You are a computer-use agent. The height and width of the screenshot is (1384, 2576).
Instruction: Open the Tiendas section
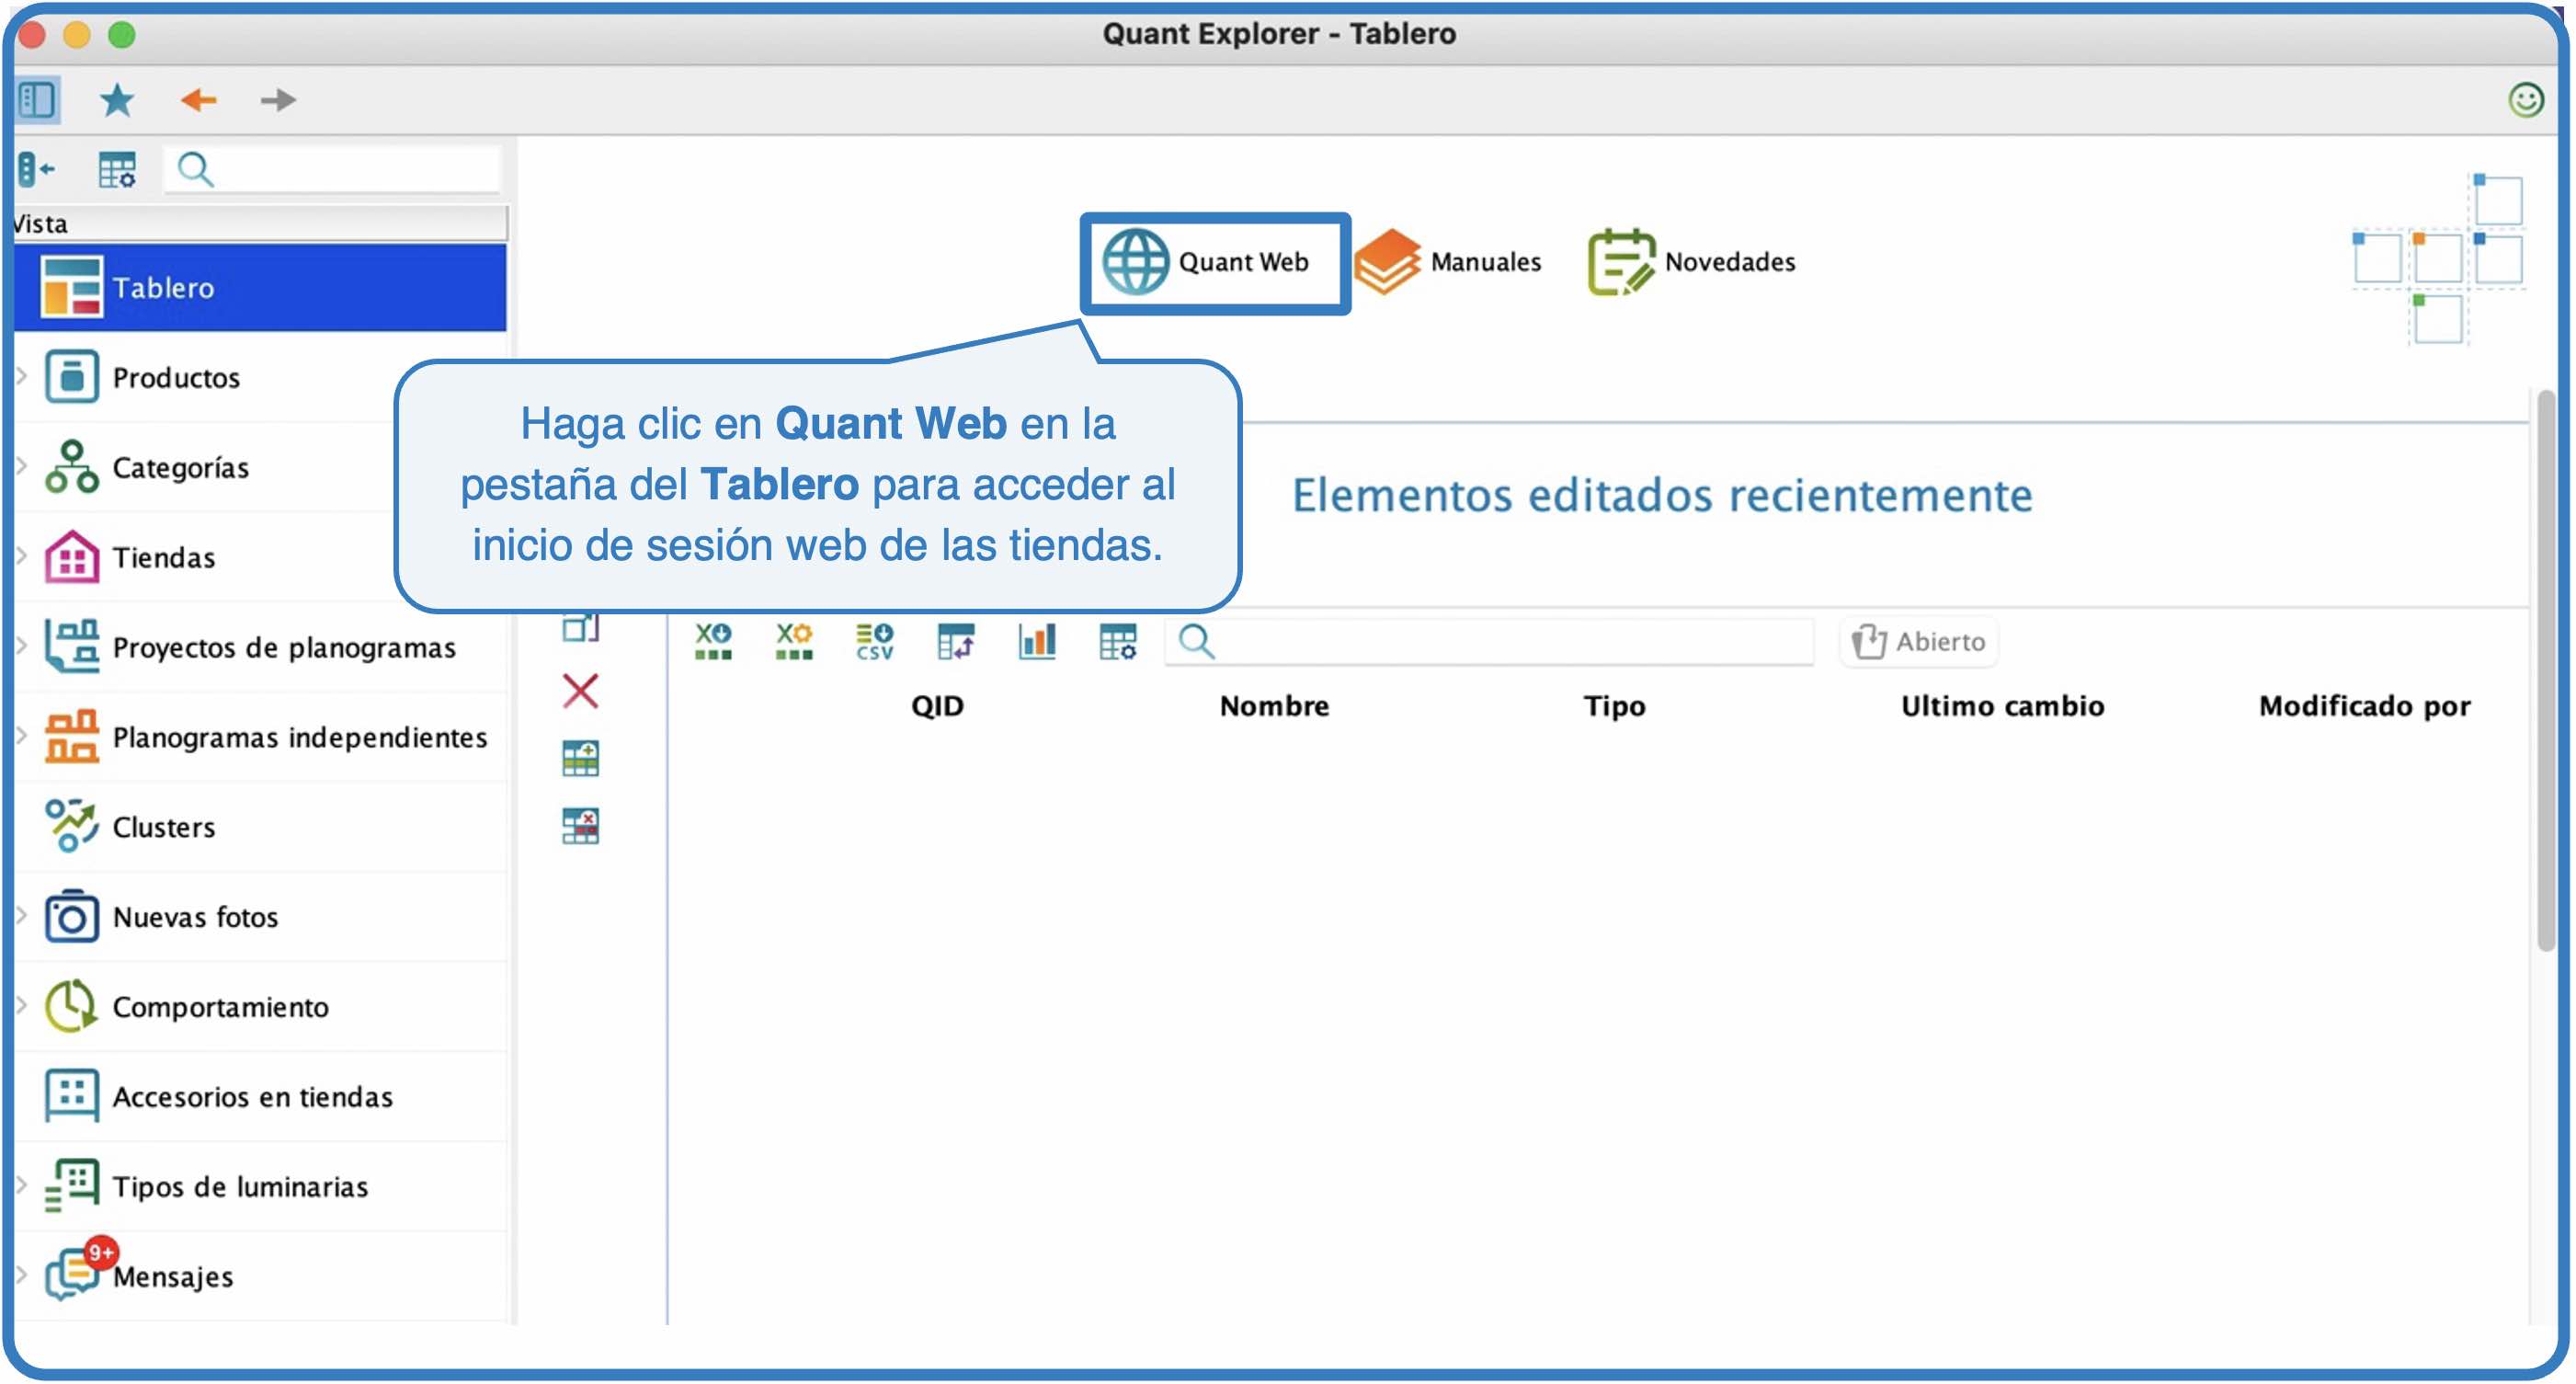(x=163, y=557)
